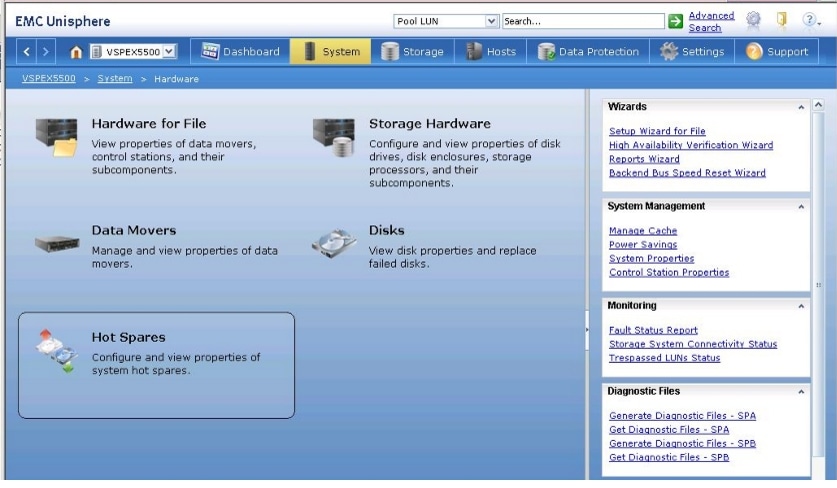This screenshot has width=837, height=488.
Task: Click Get Diagnostic Files - SPB
Action: (669, 457)
